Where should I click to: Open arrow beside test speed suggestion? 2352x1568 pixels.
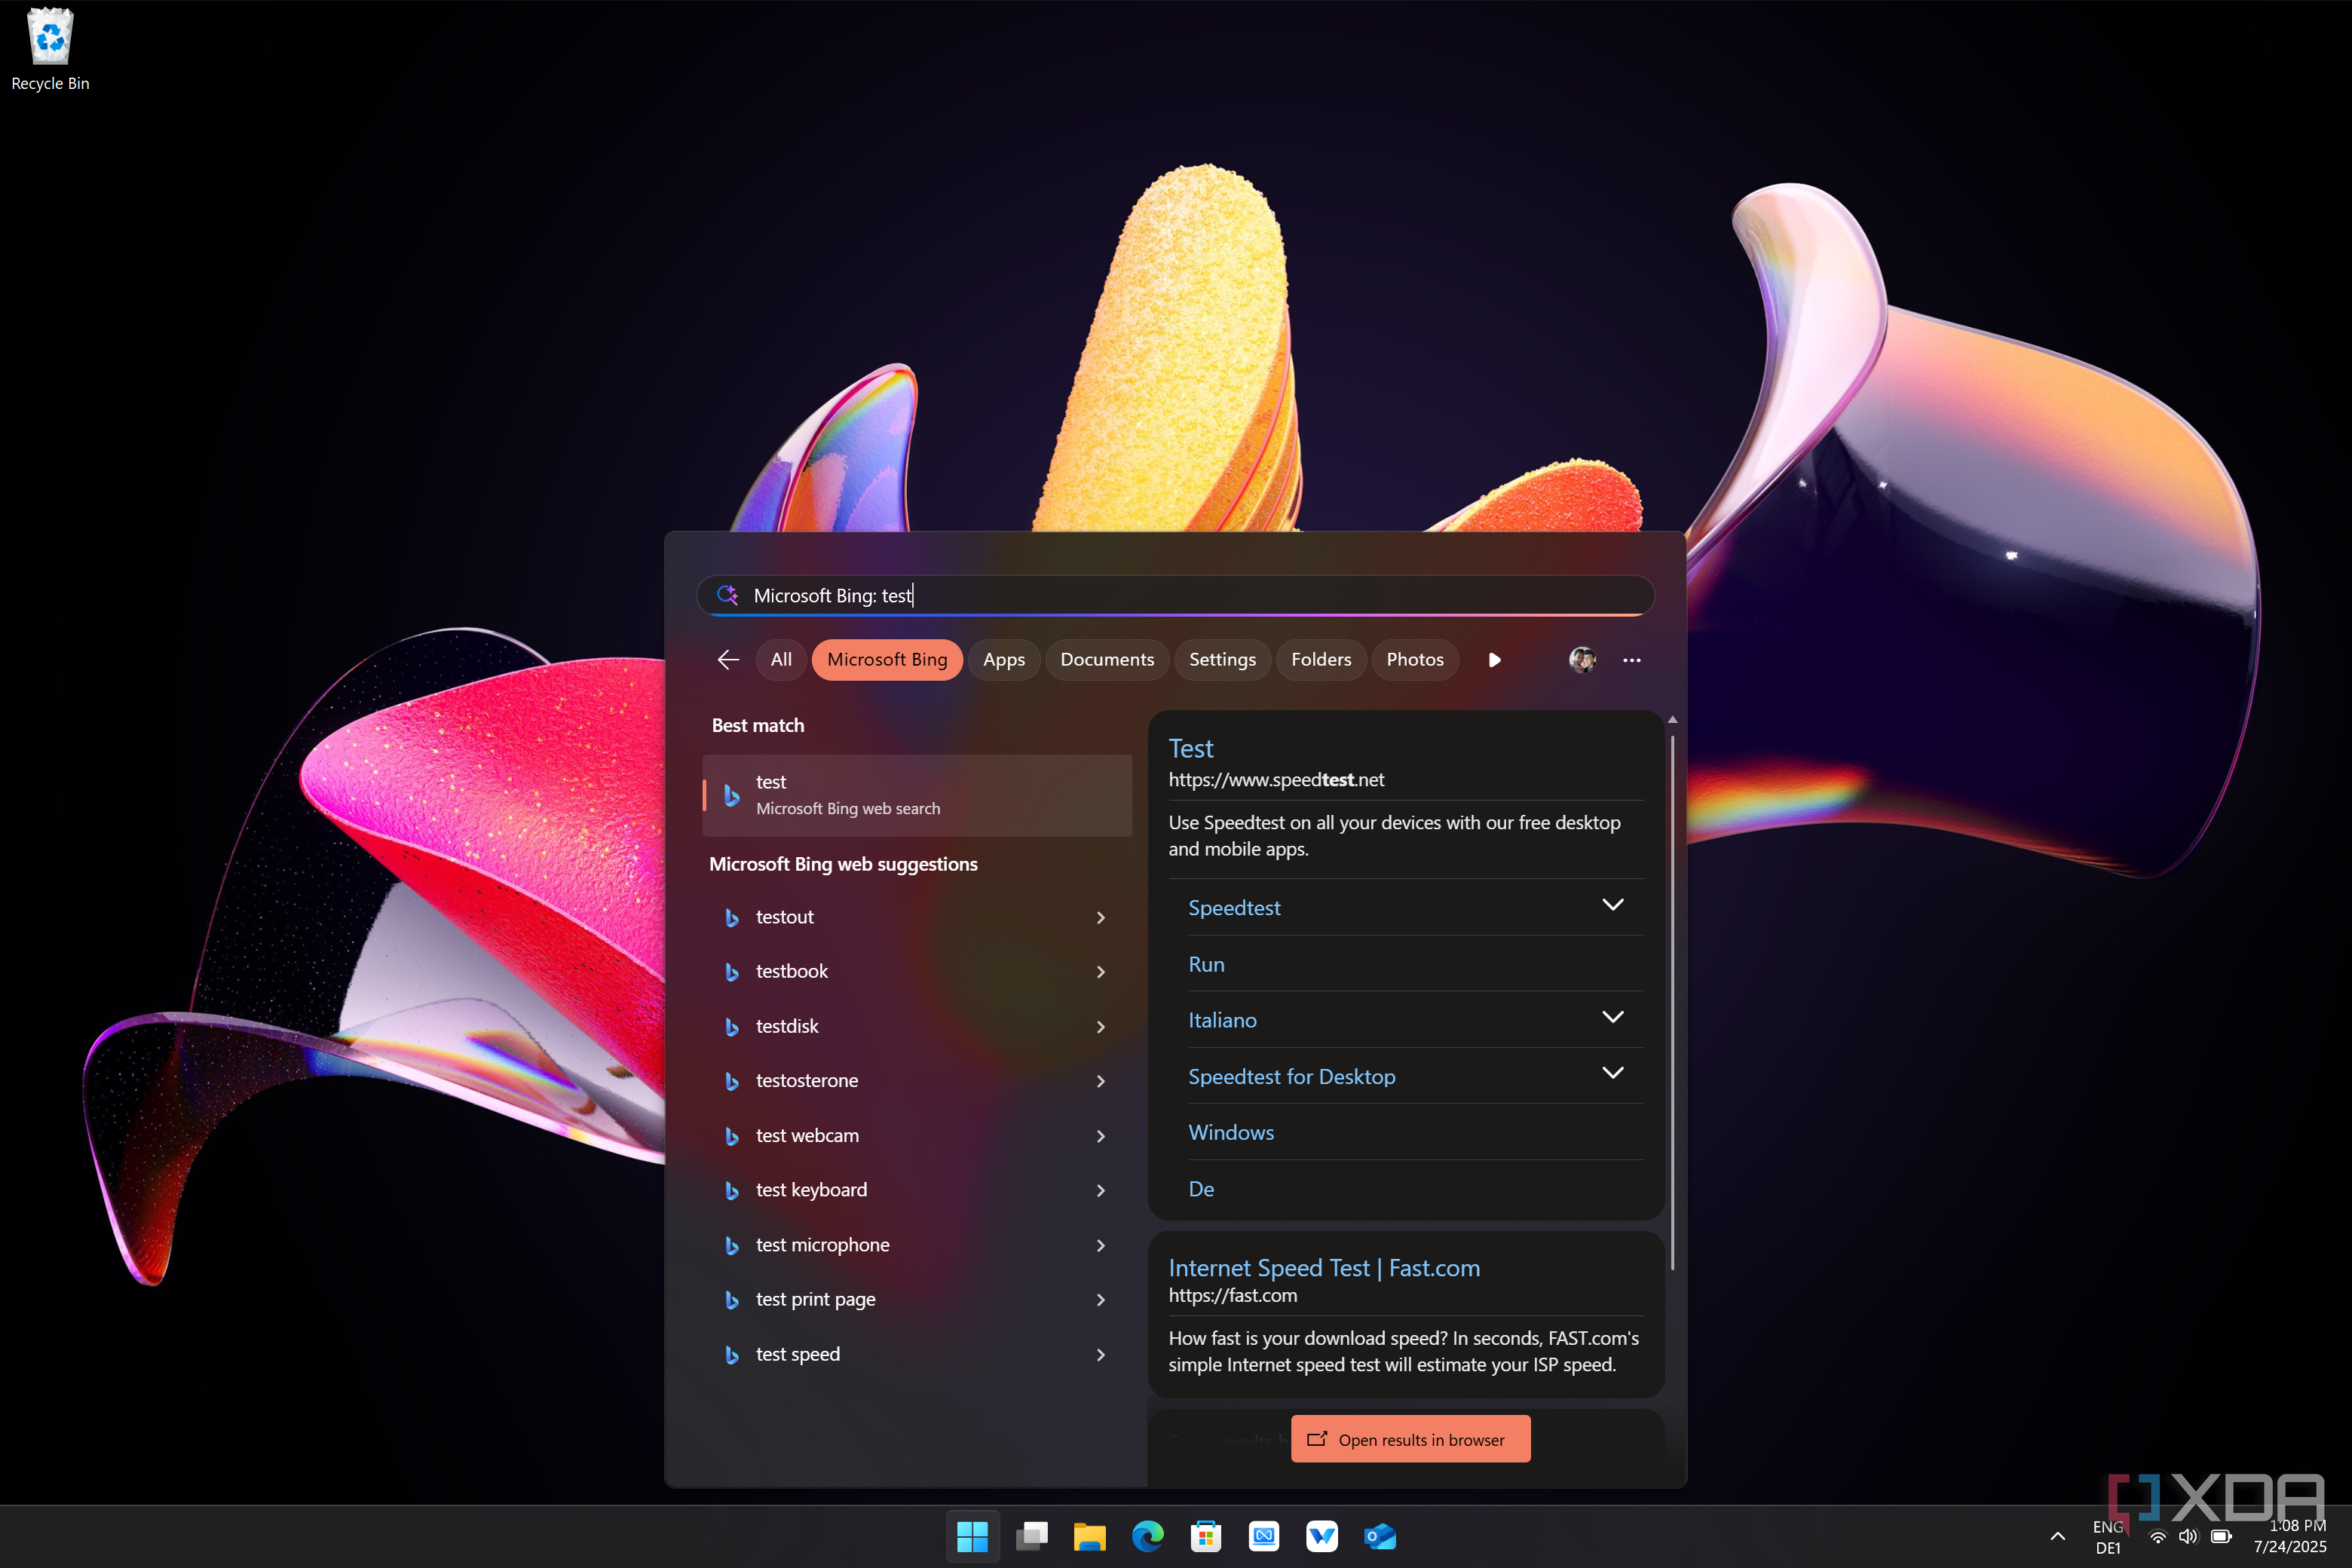(1101, 1355)
